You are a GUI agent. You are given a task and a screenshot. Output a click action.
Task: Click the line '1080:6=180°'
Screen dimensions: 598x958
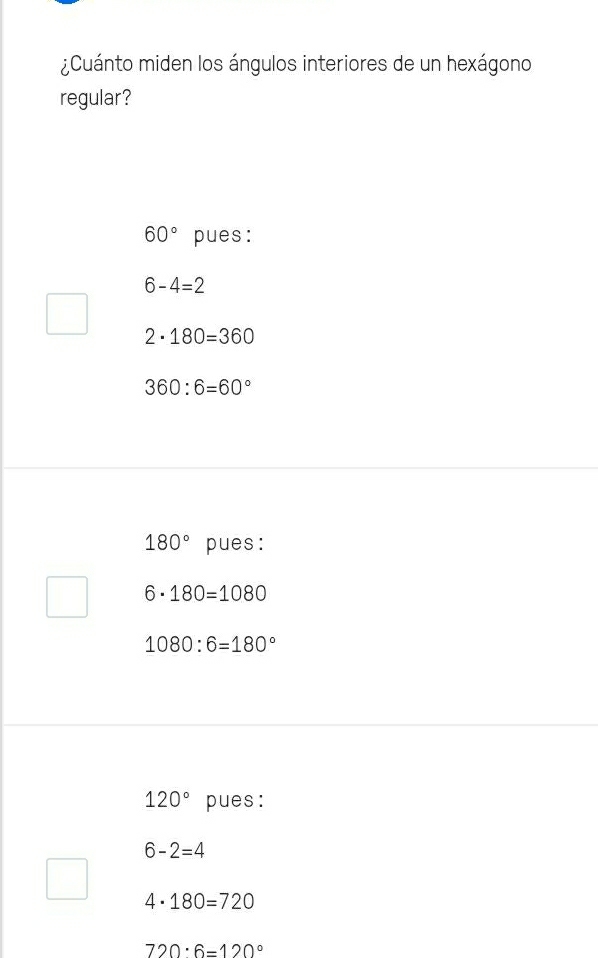210,645
